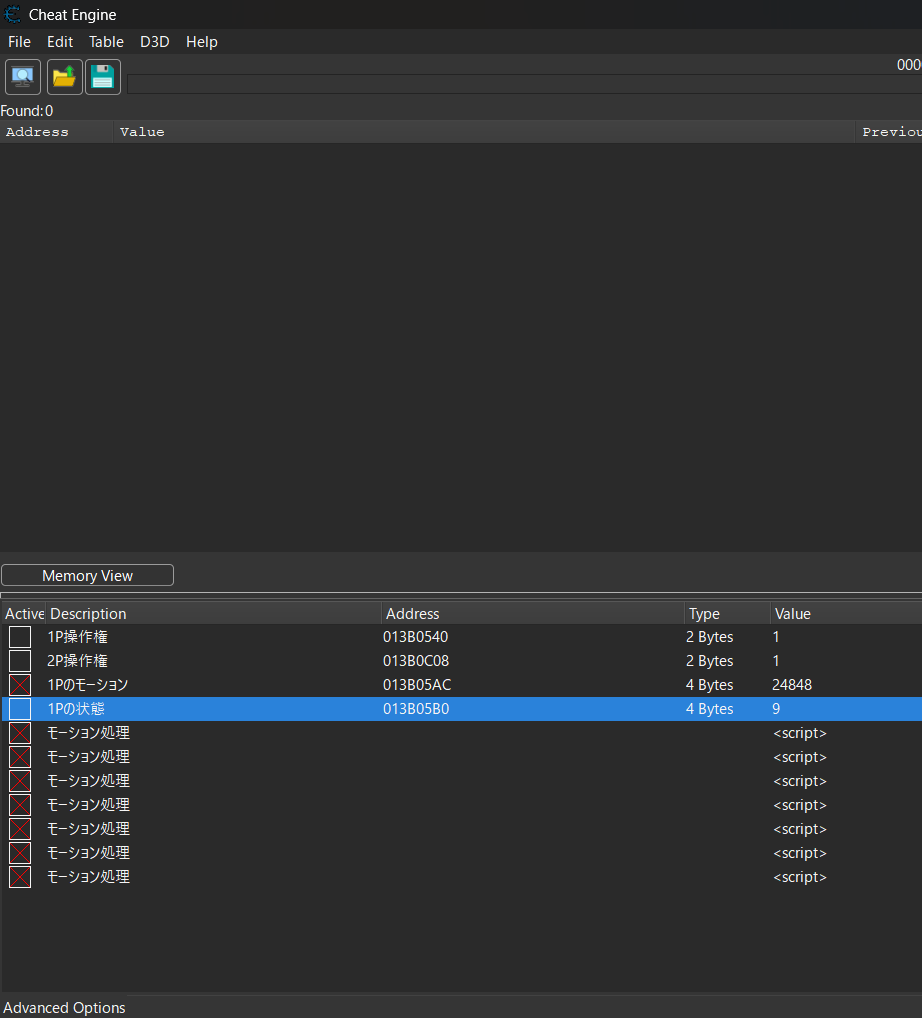Open Advanced Options
The width and height of the screenshot is (922, 1018).
click(x=64, y=1007)
